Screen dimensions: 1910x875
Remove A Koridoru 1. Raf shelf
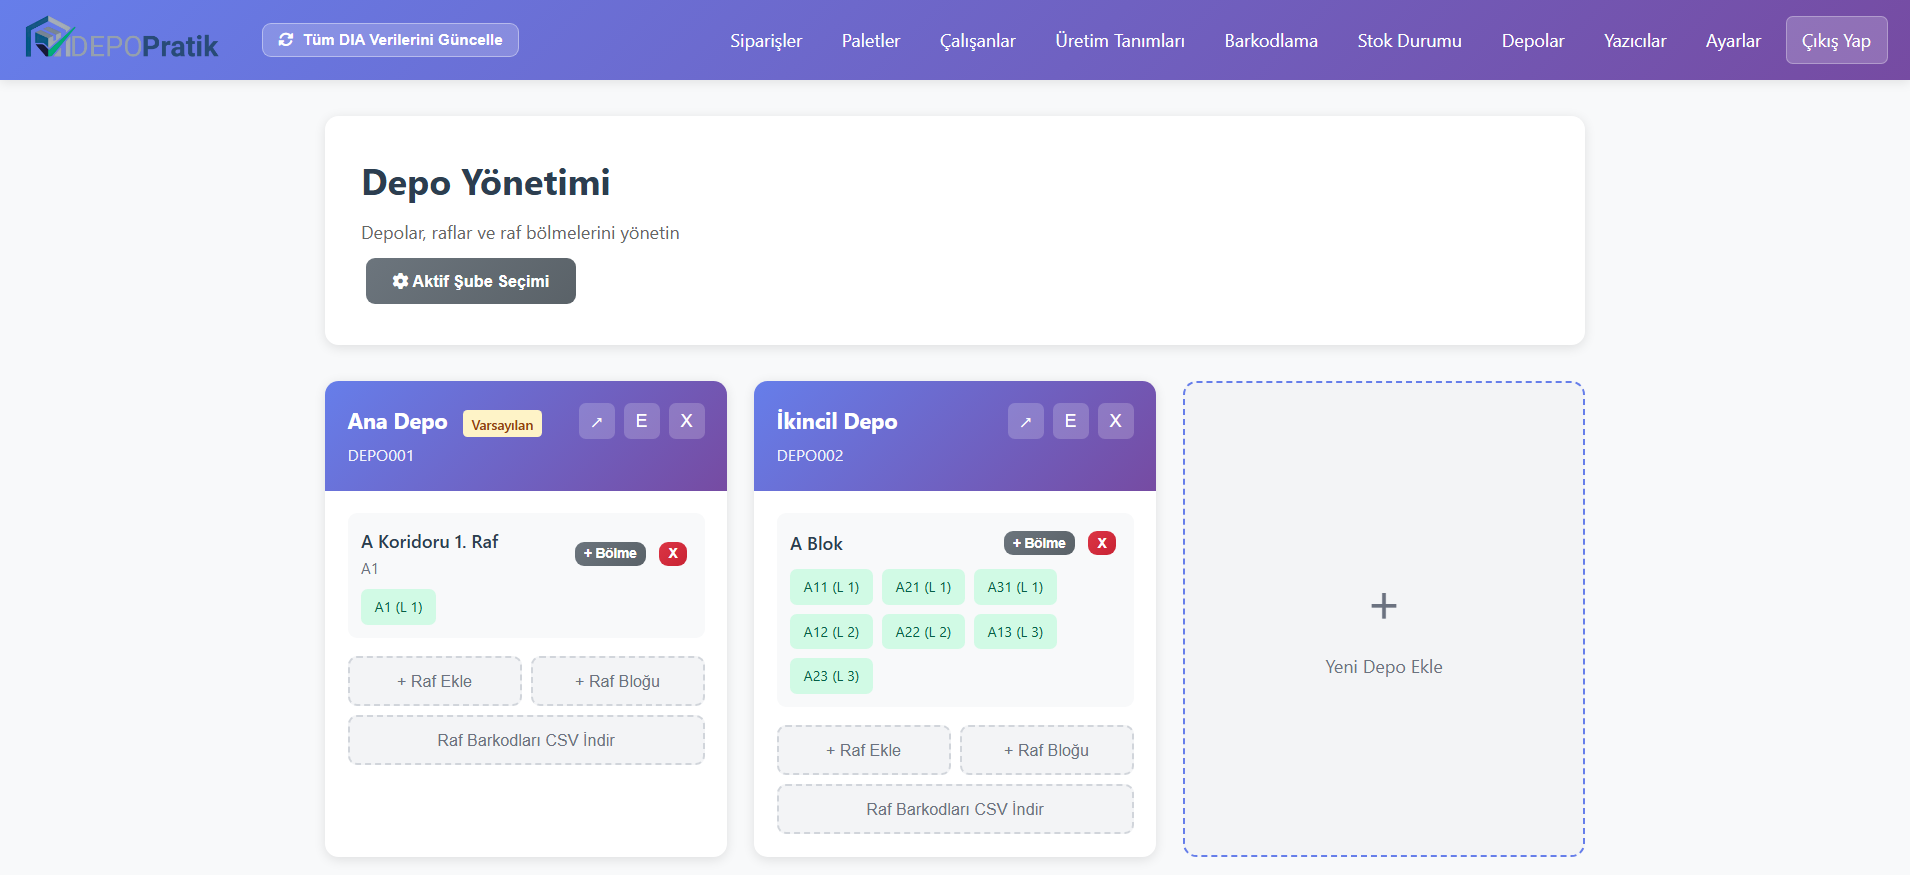673,553
